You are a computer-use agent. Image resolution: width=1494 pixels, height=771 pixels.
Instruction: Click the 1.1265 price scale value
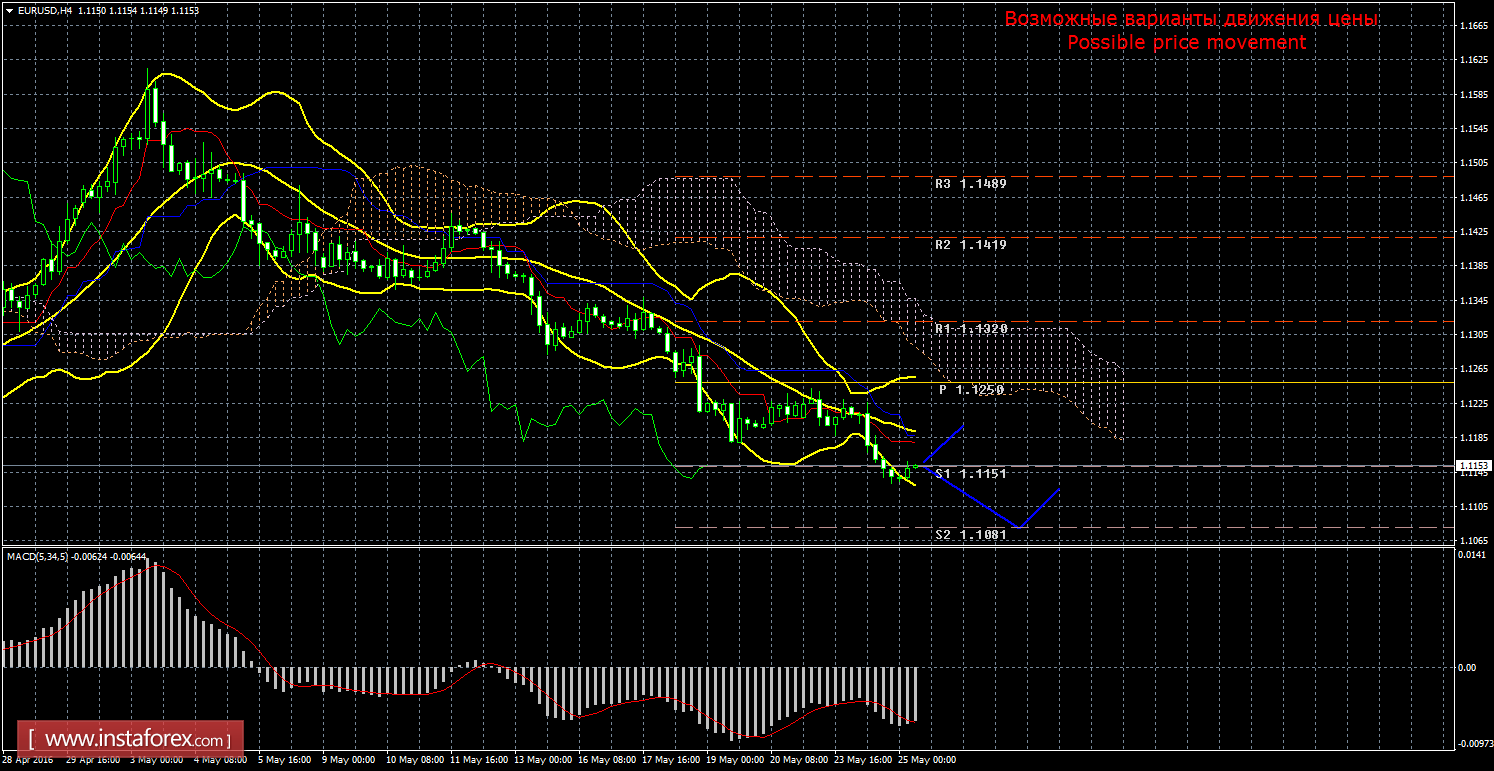pyautogui.click(x=1472, y=369)
